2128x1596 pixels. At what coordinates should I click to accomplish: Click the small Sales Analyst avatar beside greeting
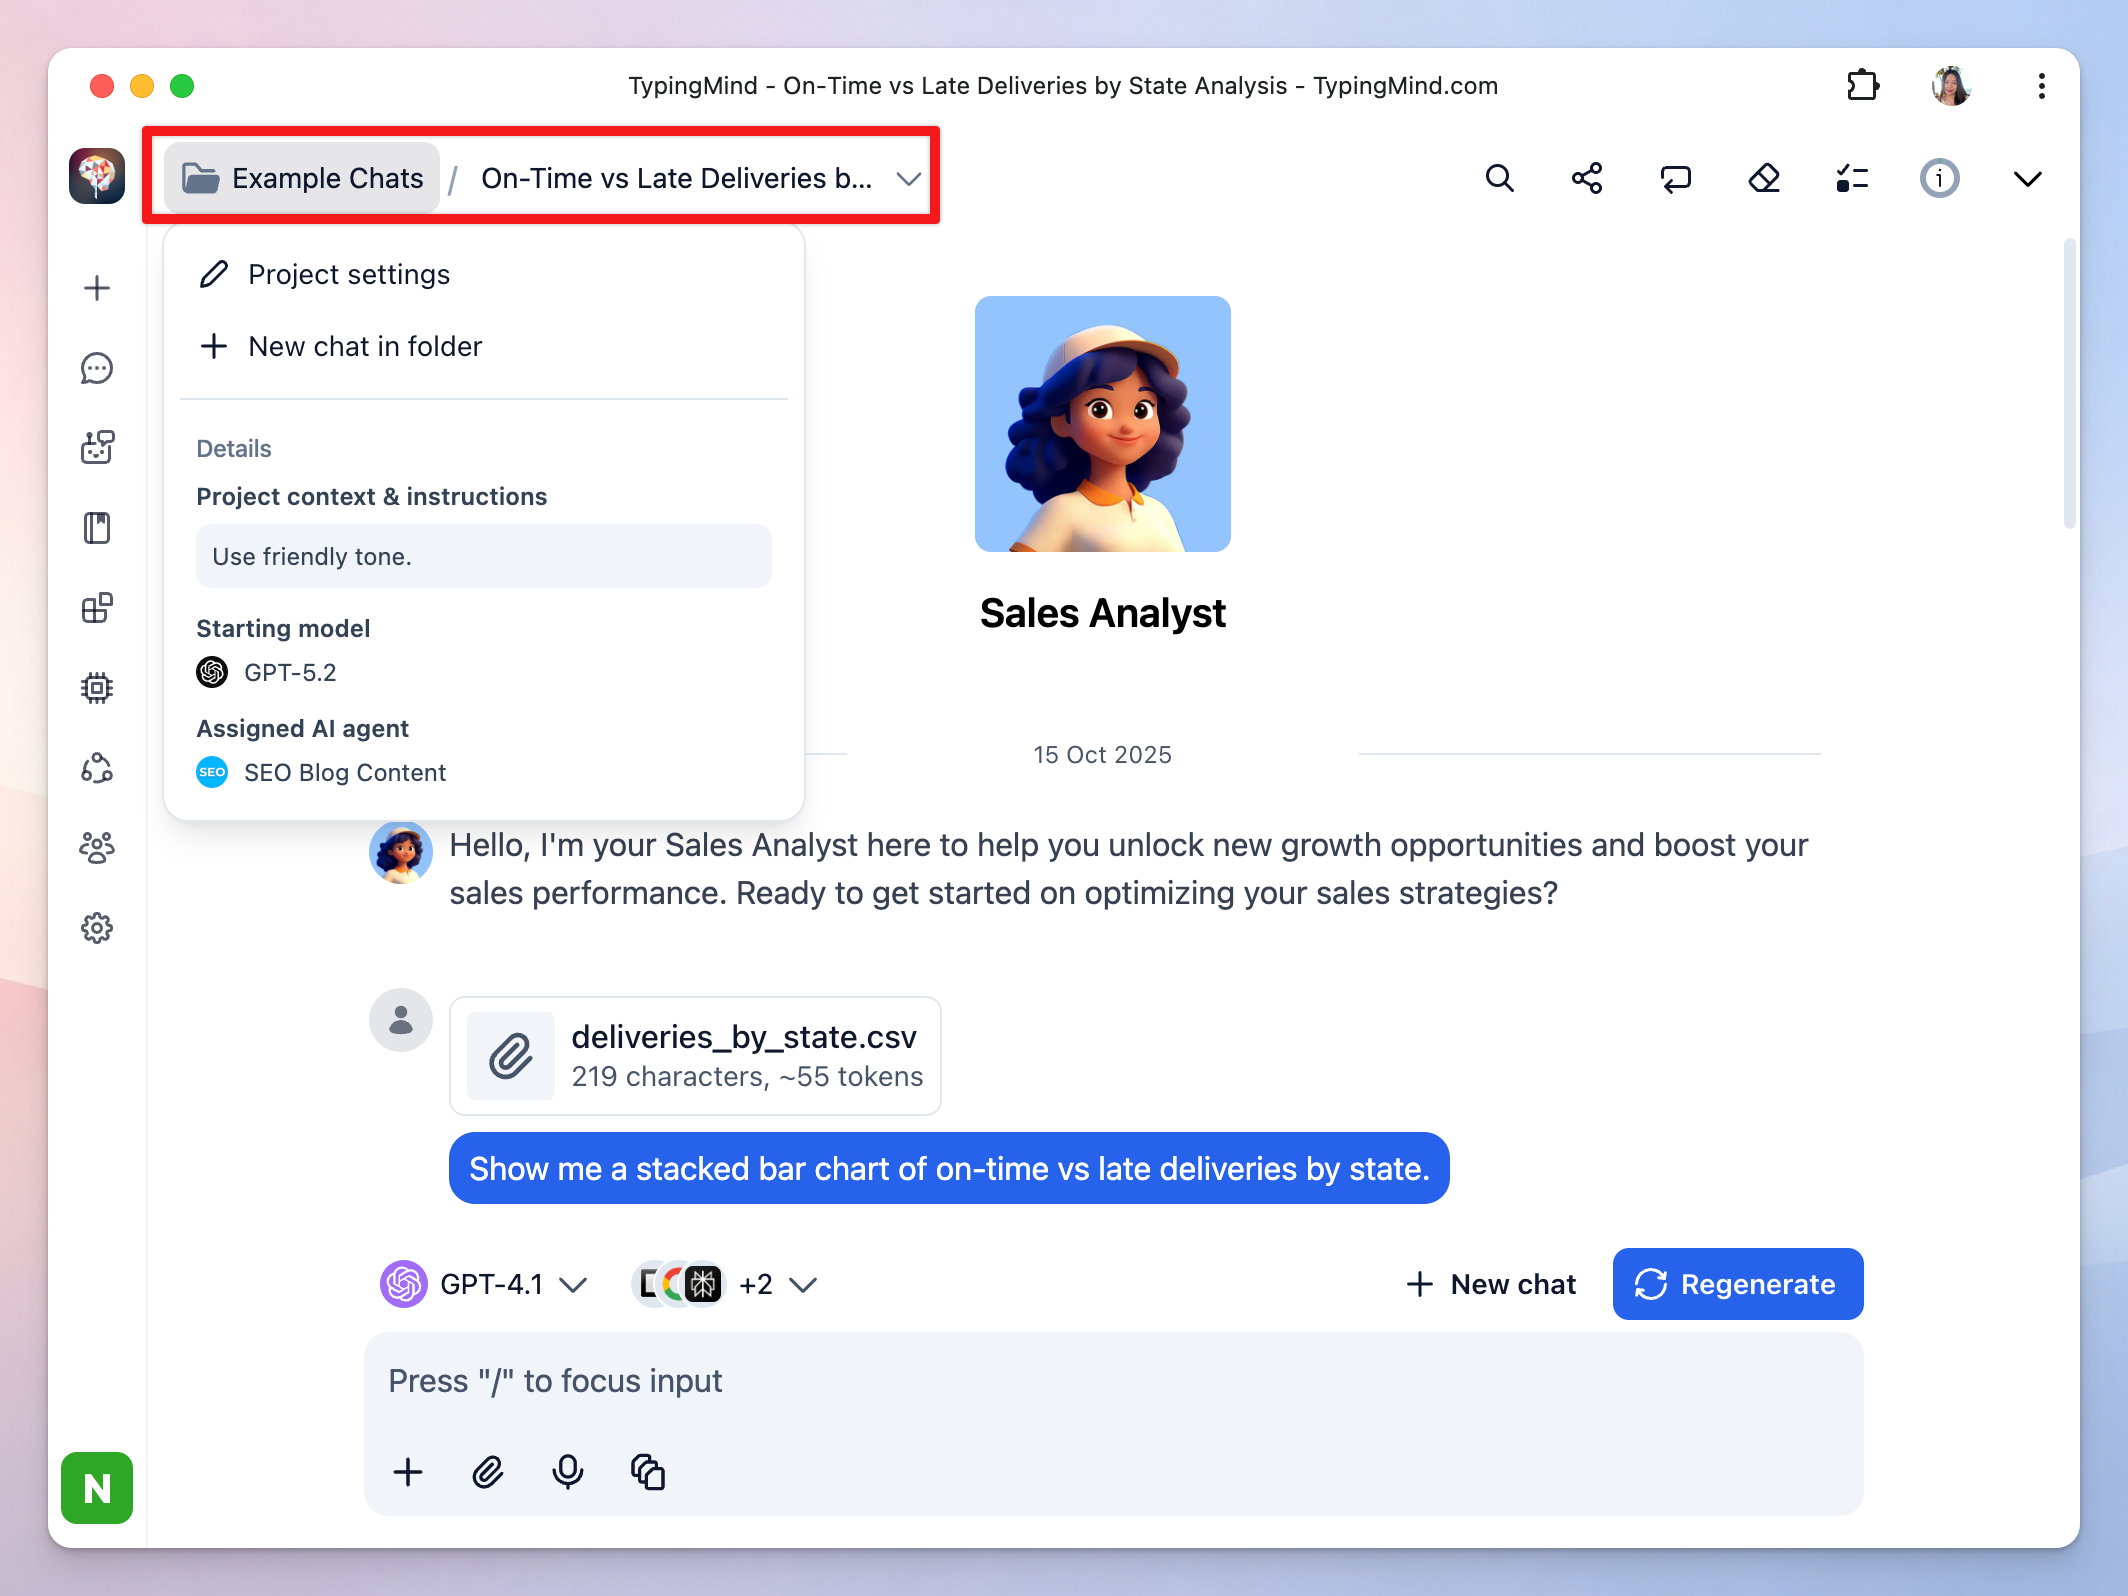tap(401, 852)
